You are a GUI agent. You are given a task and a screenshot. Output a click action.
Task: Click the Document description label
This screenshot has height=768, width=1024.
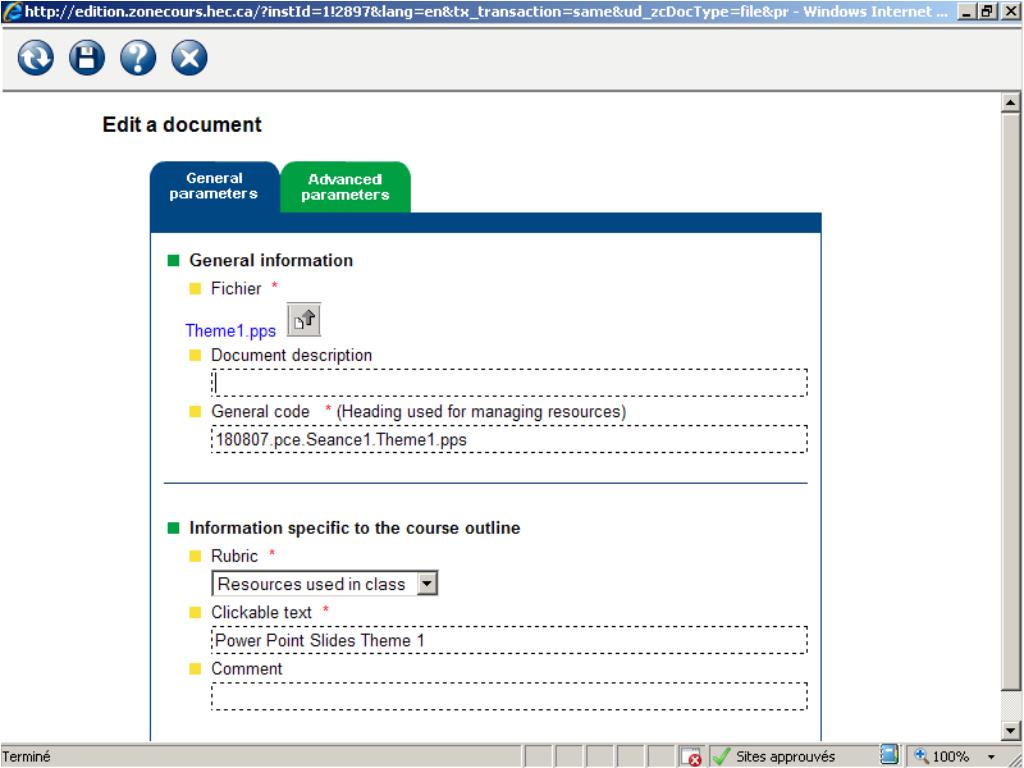click(291, 355)
